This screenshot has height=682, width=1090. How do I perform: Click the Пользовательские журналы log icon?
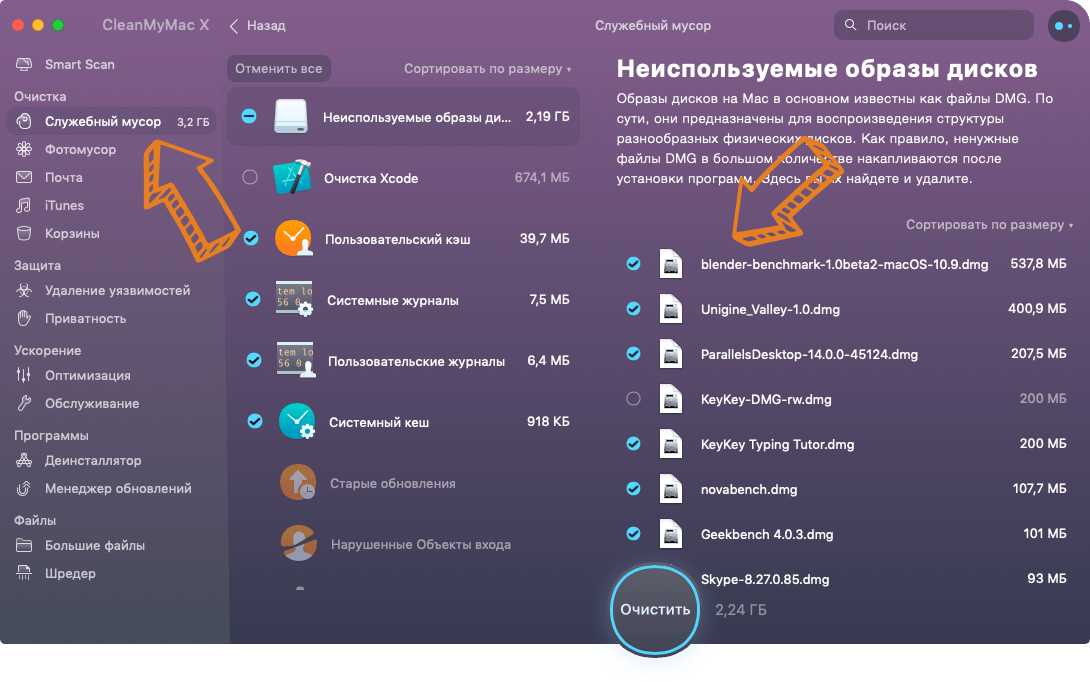tap(296, 360)
